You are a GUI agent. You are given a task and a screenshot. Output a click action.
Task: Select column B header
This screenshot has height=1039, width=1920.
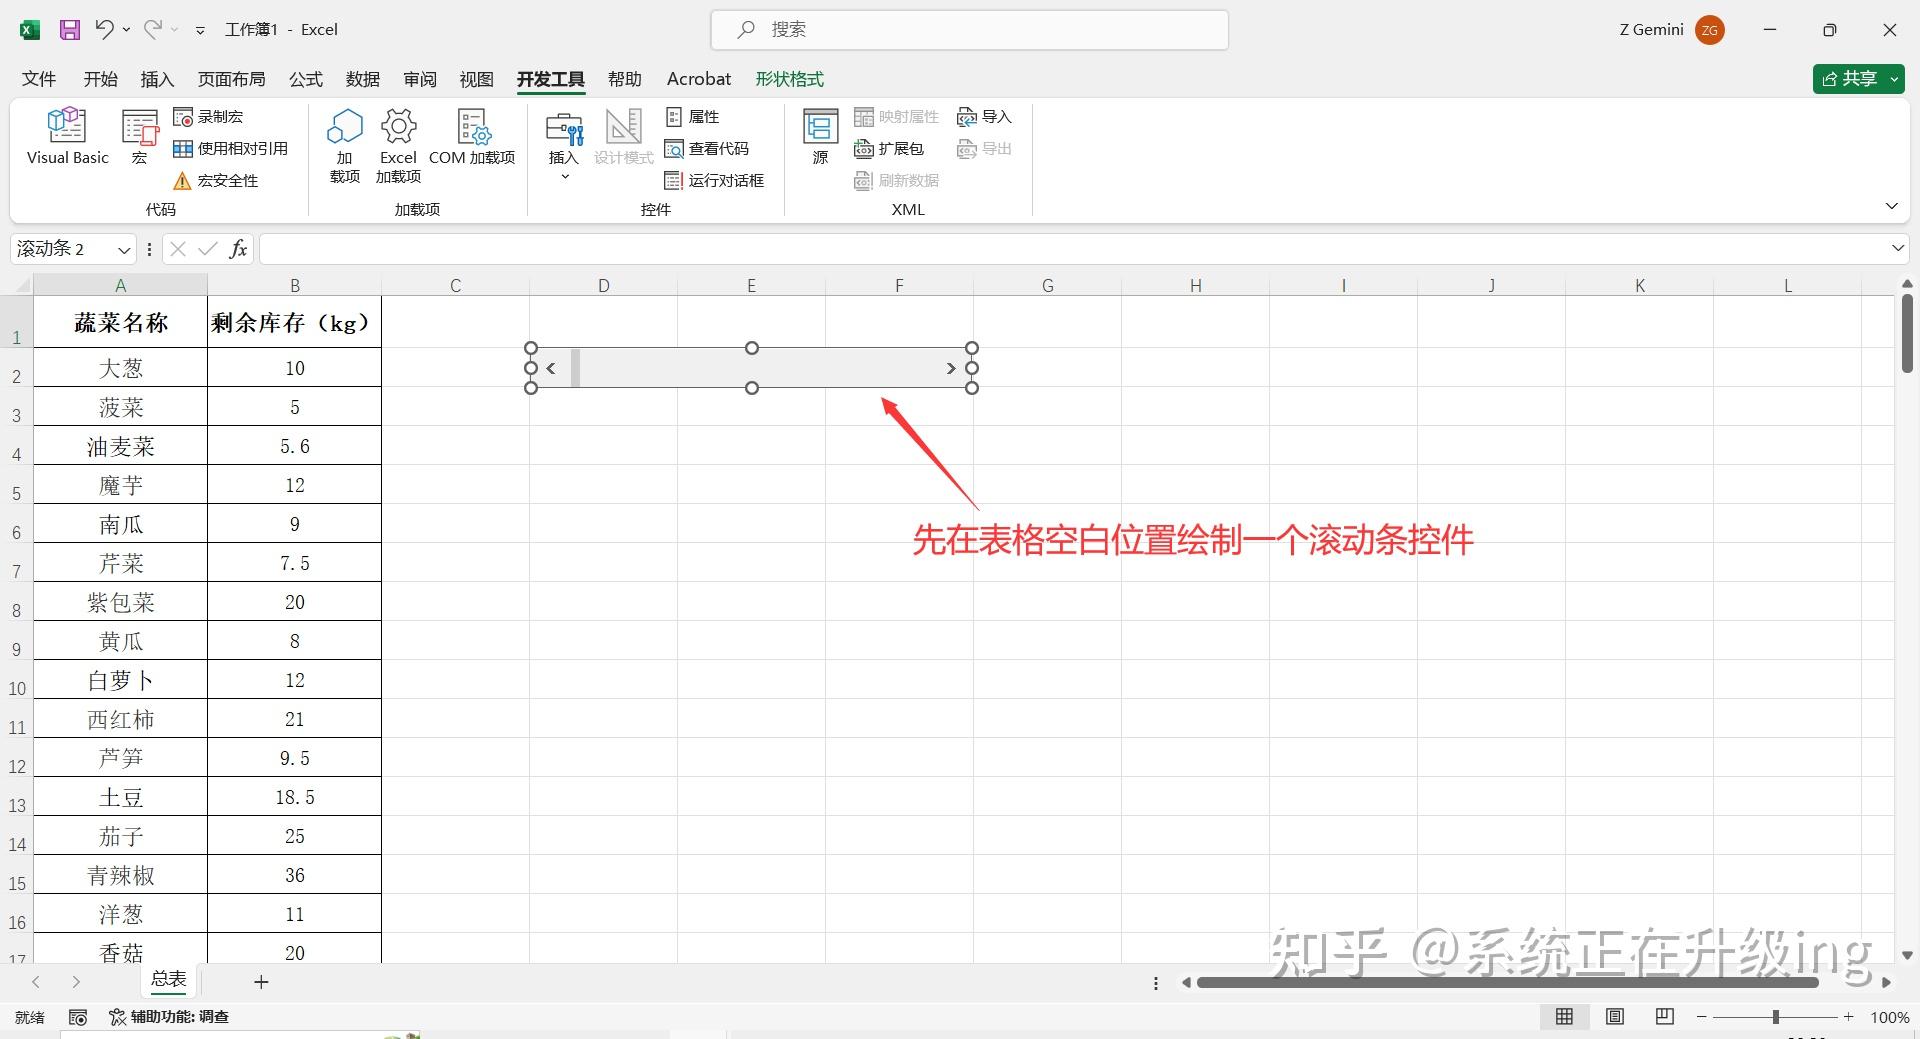pyautogui.click(x=295, y=286)
